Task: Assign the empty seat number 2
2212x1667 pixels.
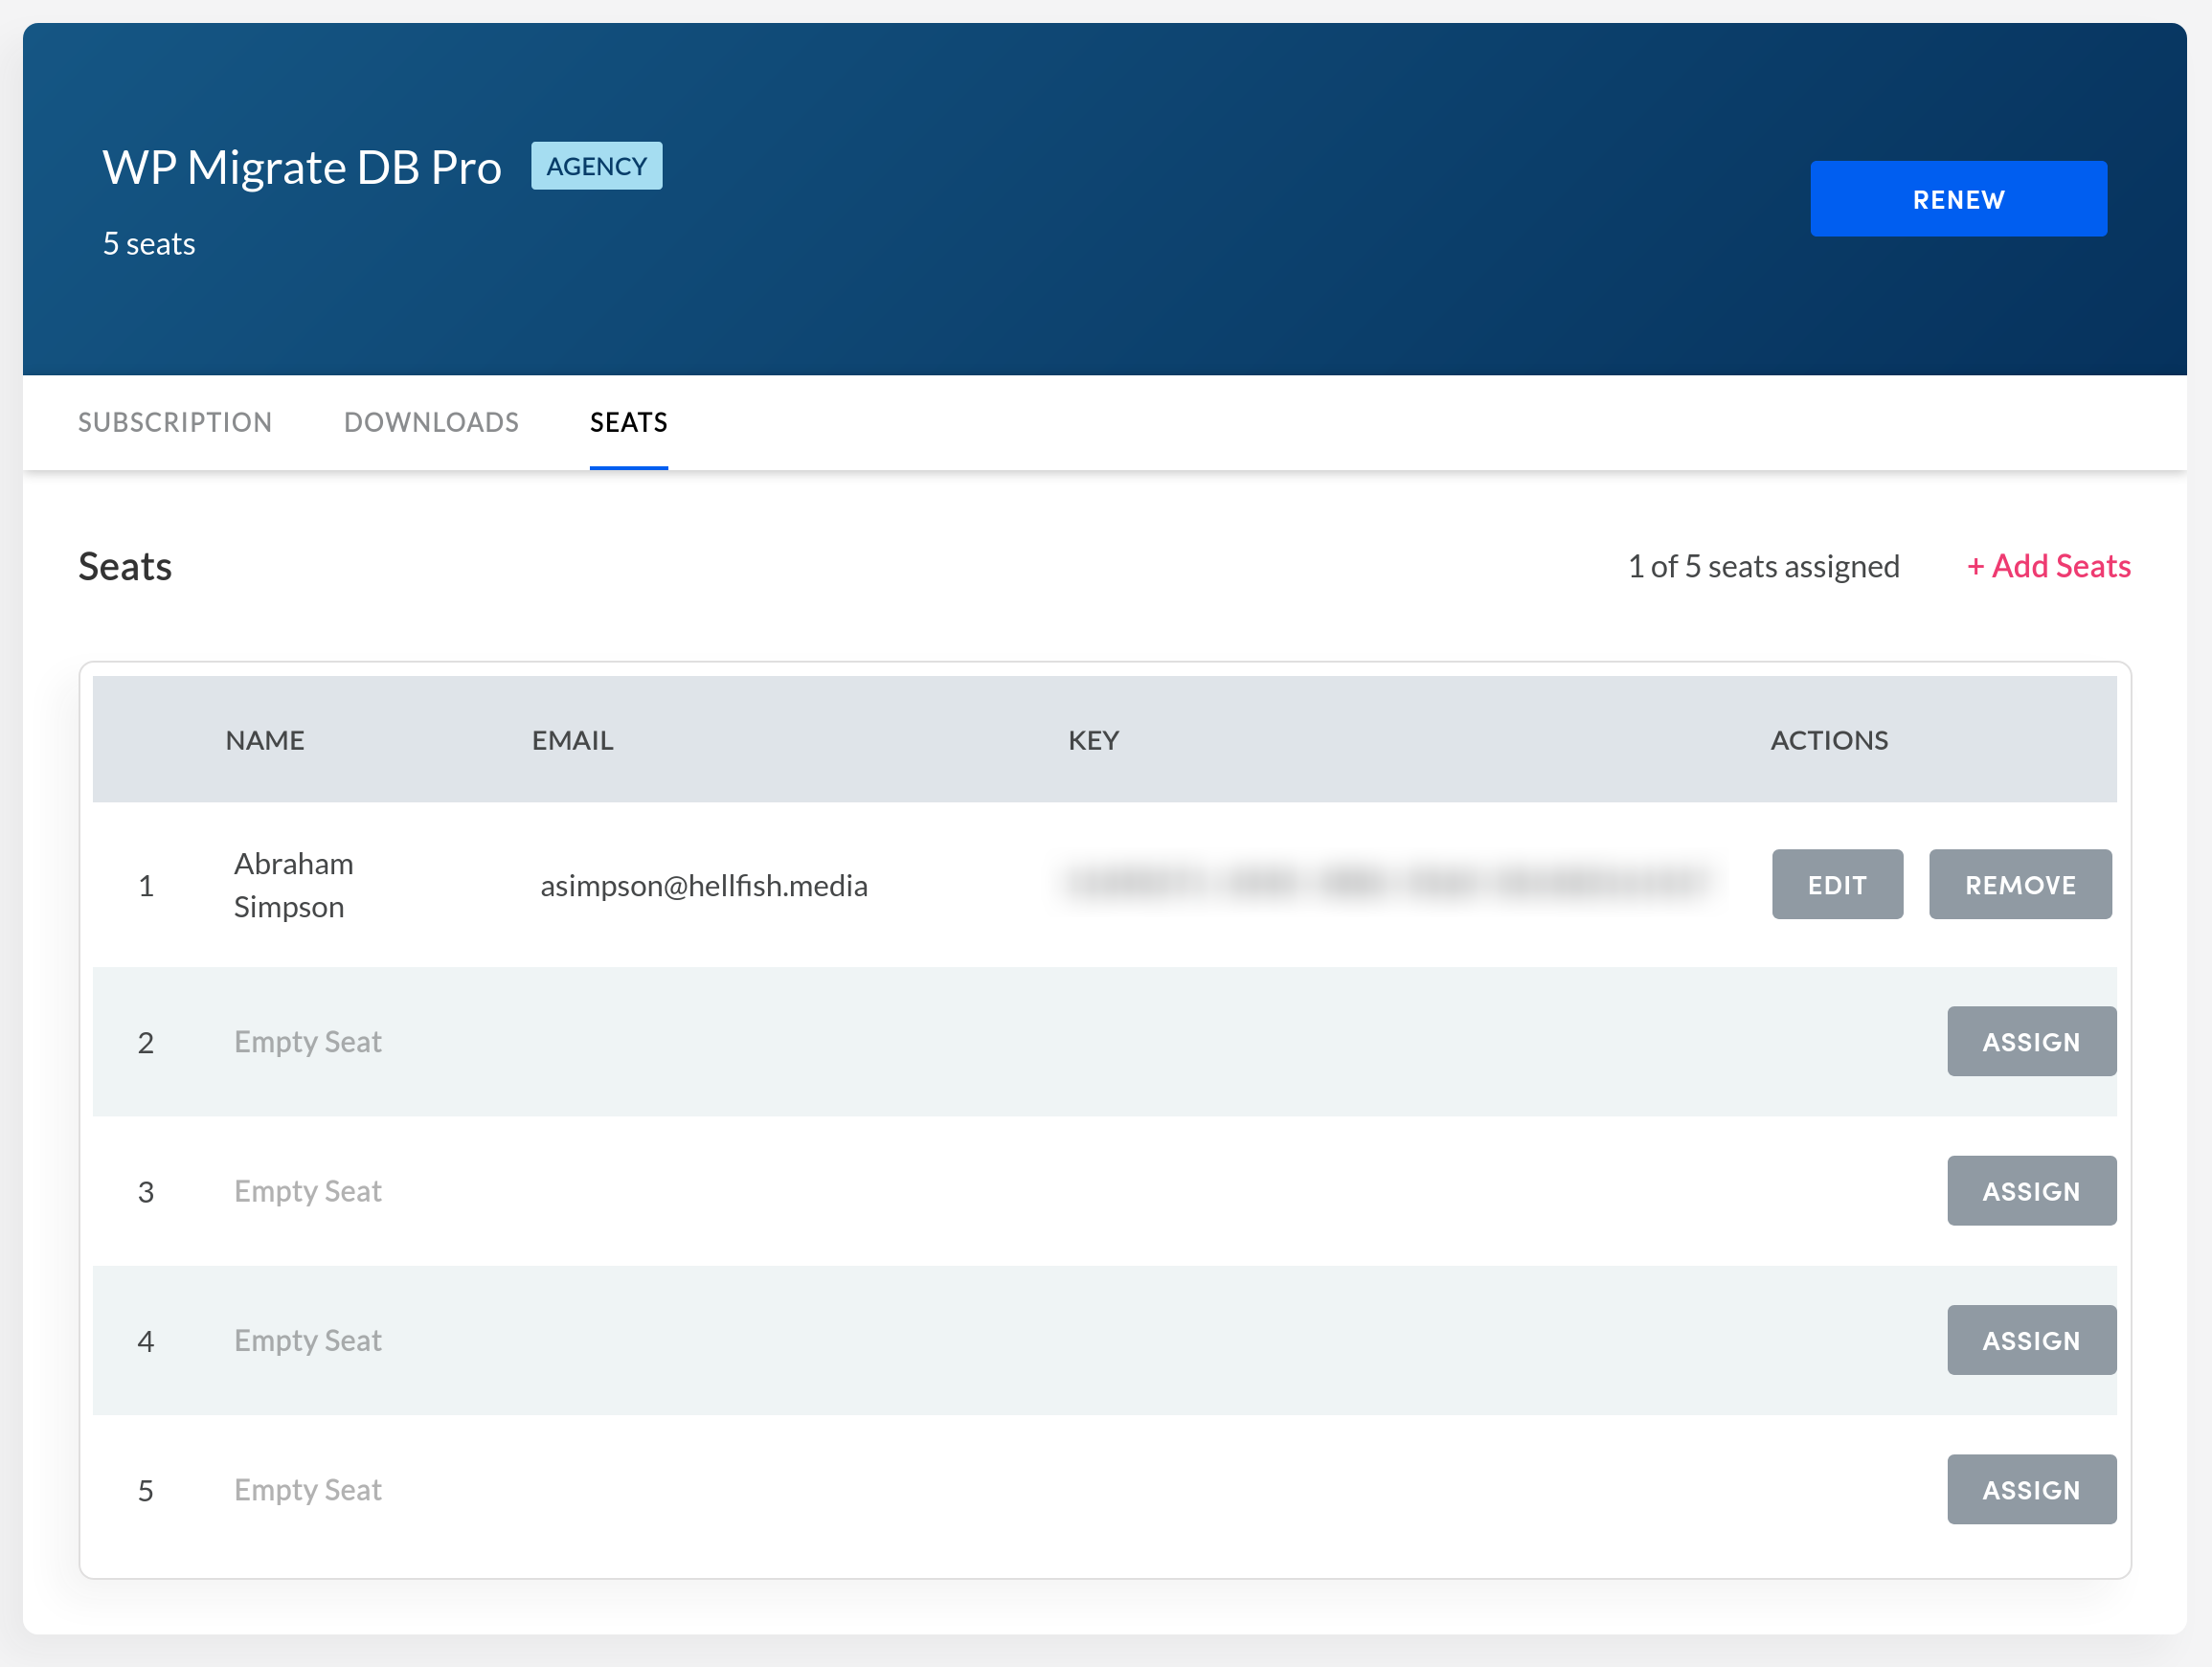Action: point(2031,1041)
